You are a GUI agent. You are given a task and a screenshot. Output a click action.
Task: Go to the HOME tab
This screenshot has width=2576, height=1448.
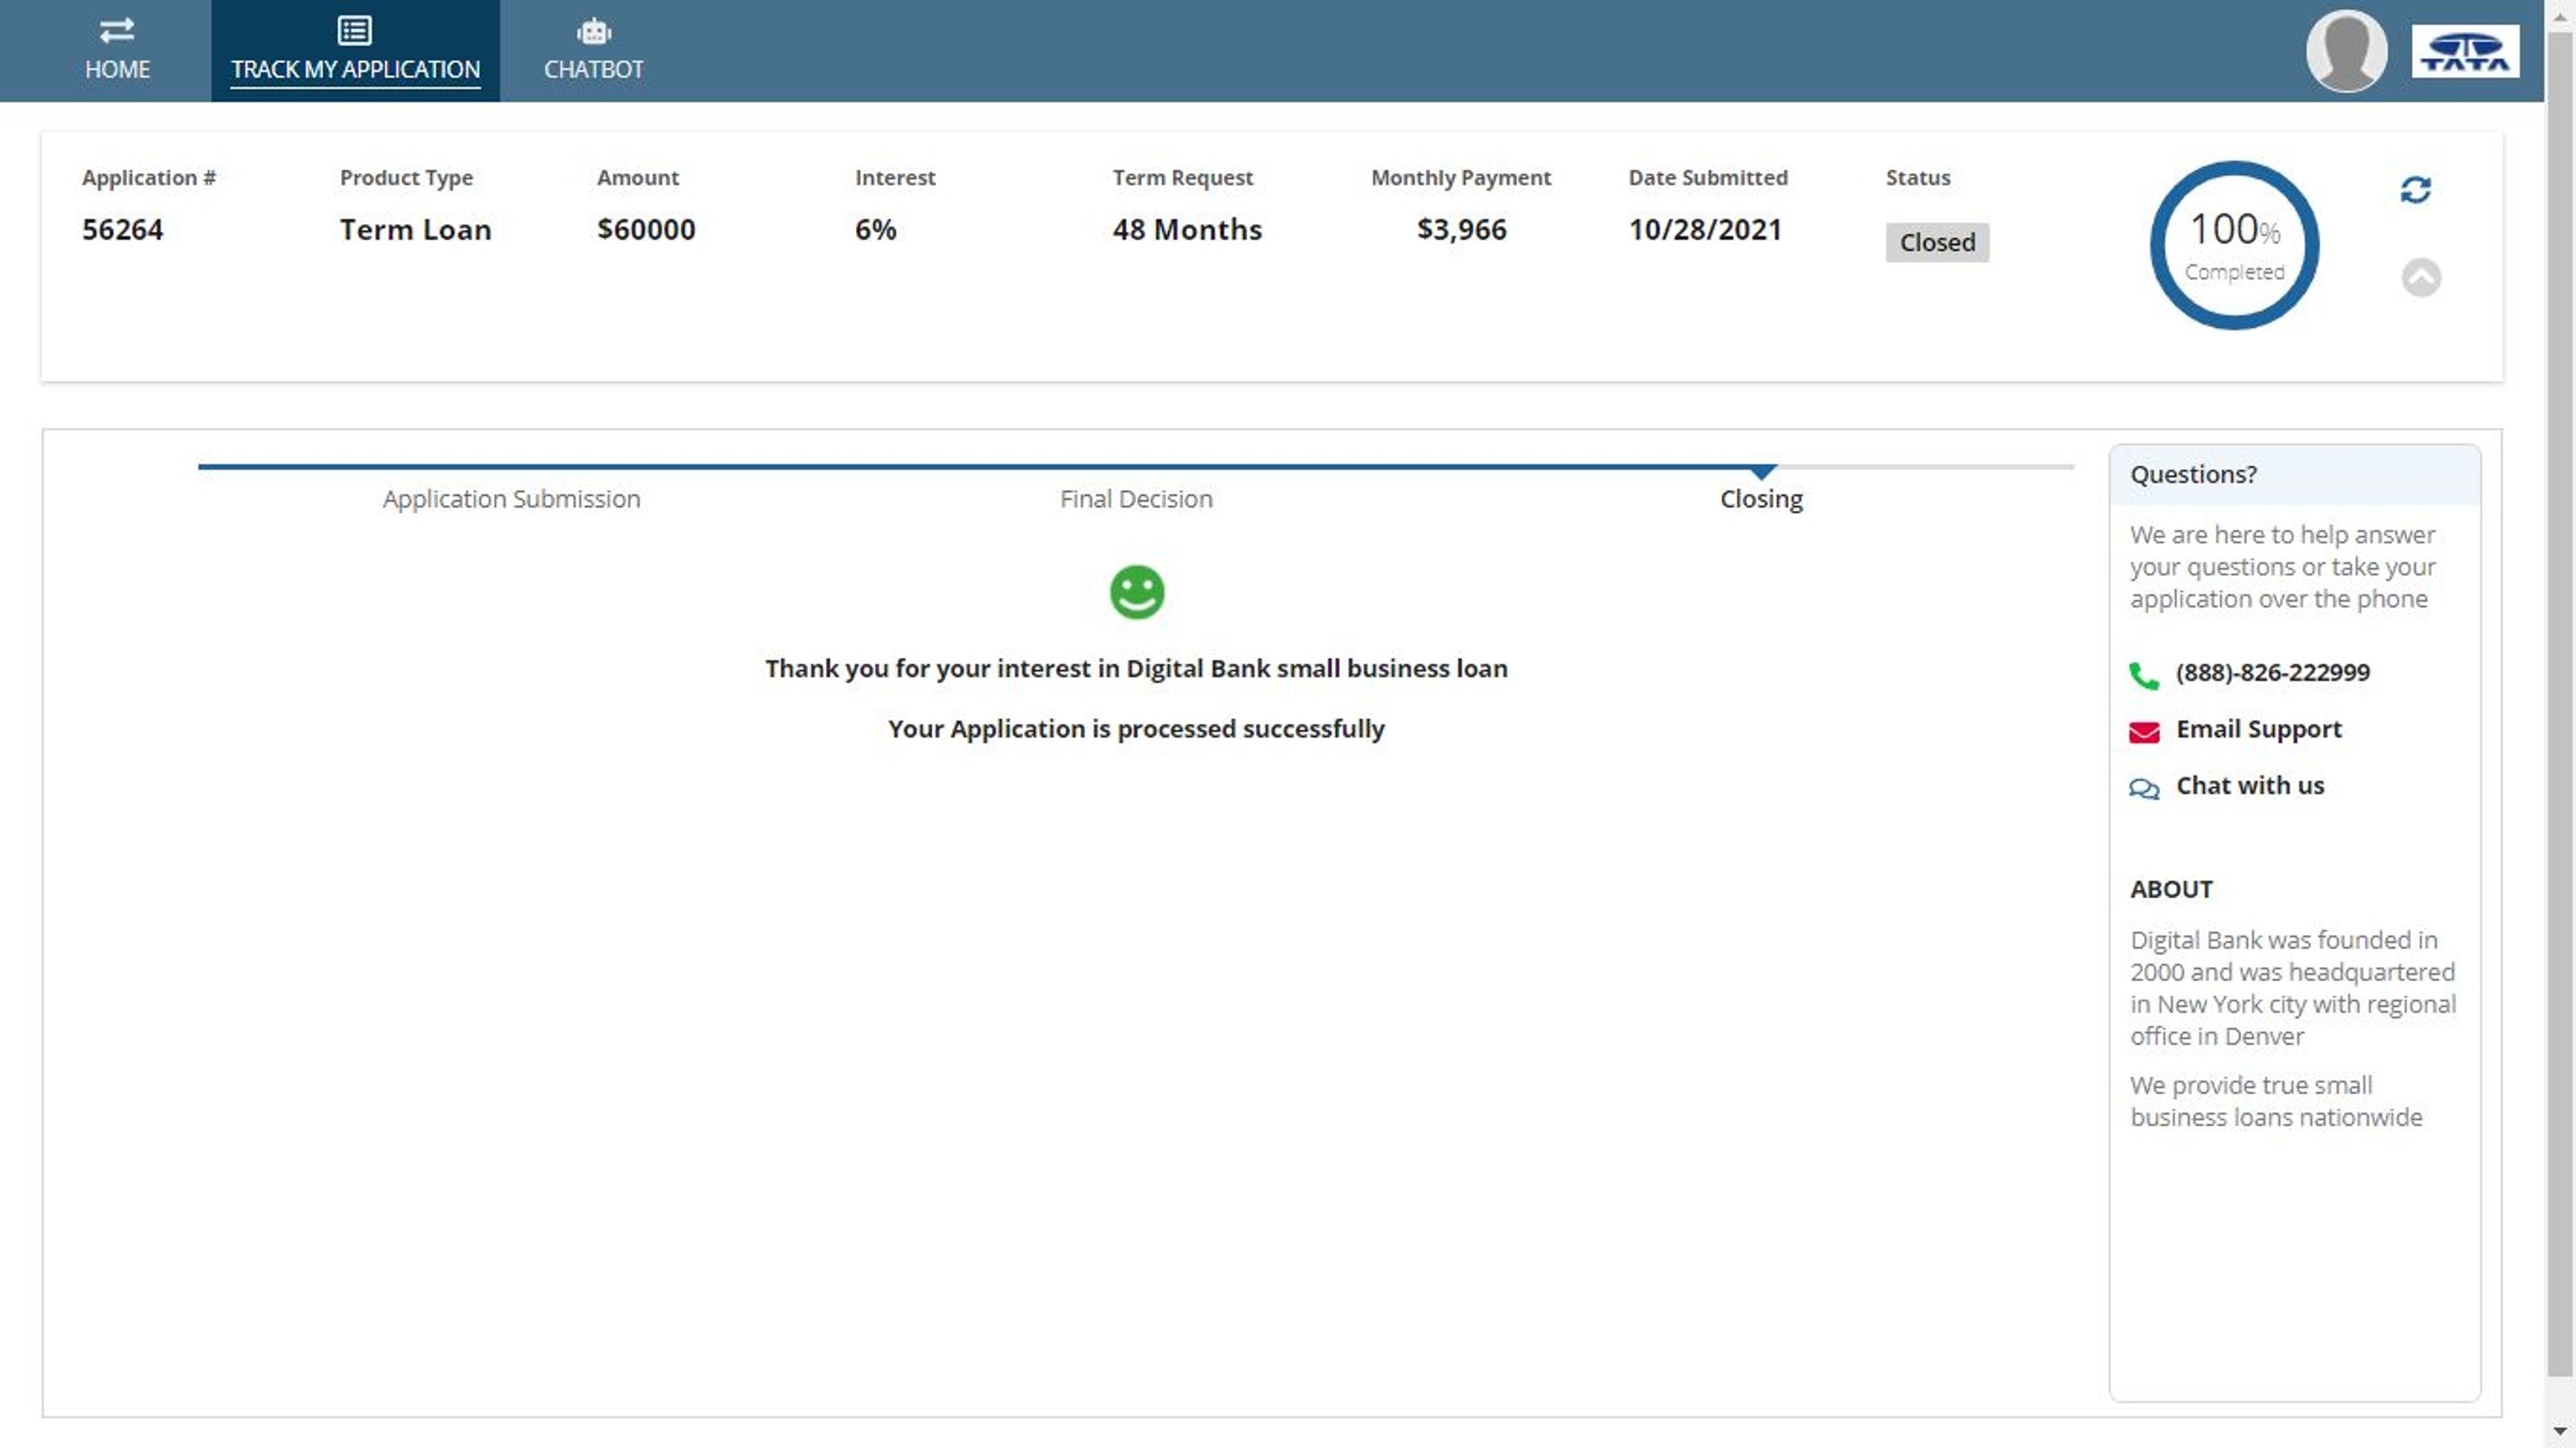pos(117,51)
